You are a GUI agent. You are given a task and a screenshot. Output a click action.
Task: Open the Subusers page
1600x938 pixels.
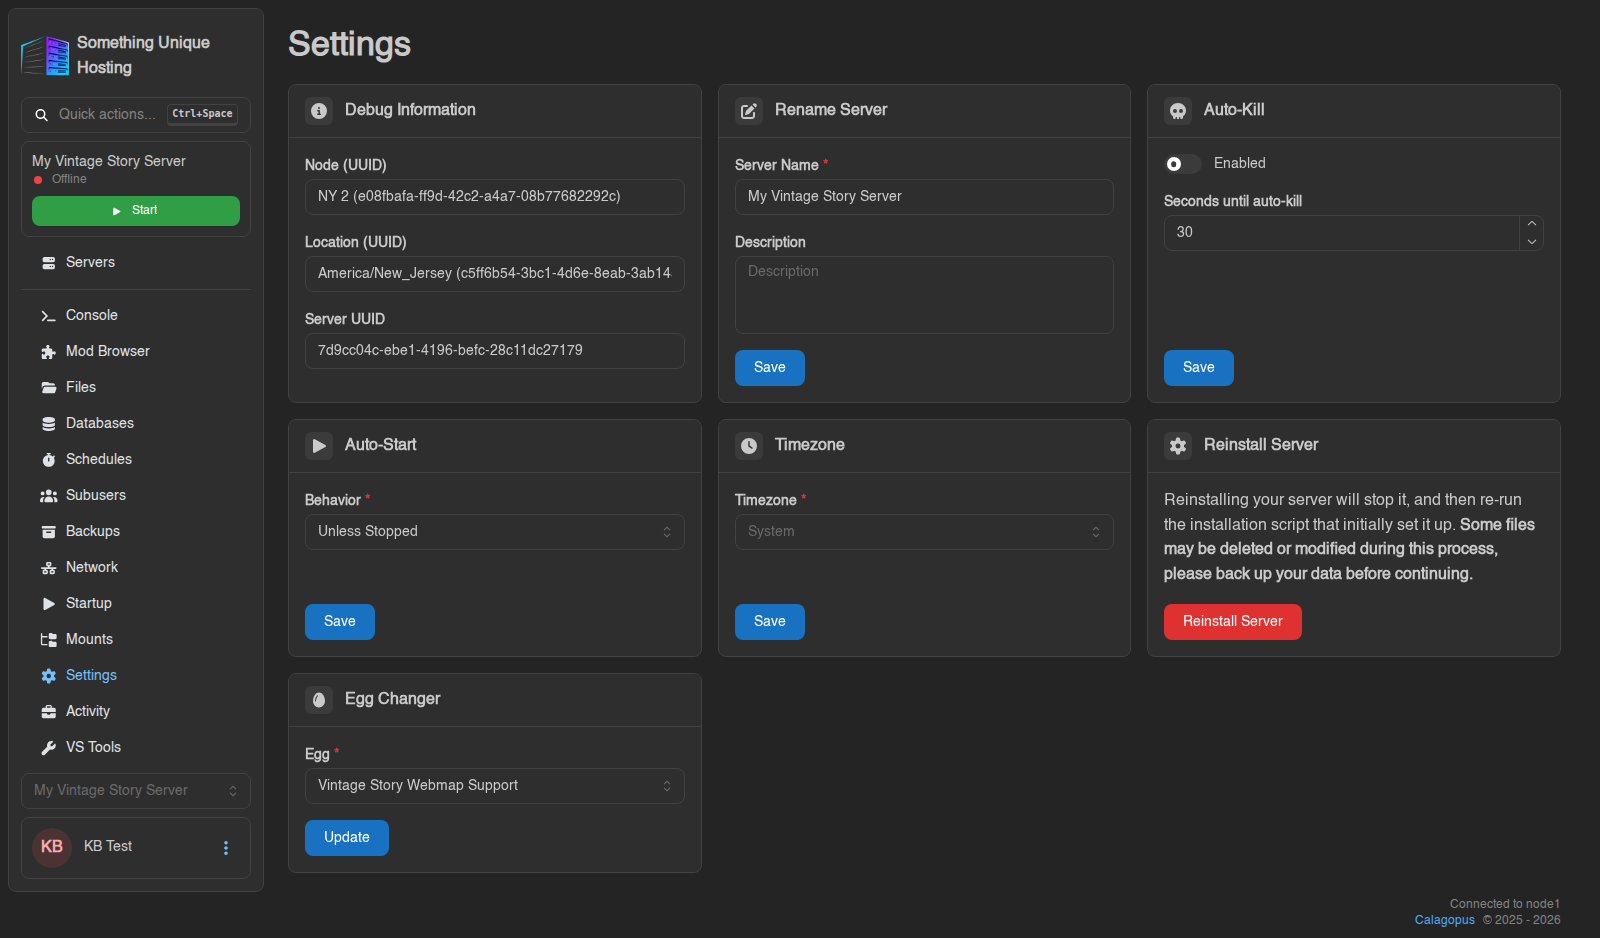(136, 496)
